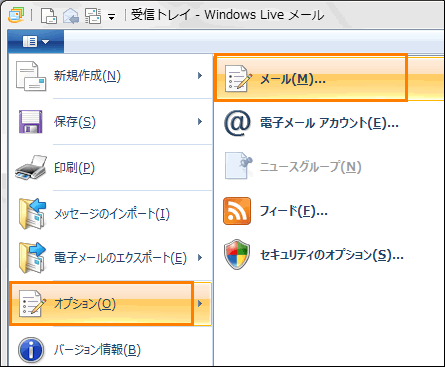Open バージョン情報(B) menu entry

click(x=110, y=350)
